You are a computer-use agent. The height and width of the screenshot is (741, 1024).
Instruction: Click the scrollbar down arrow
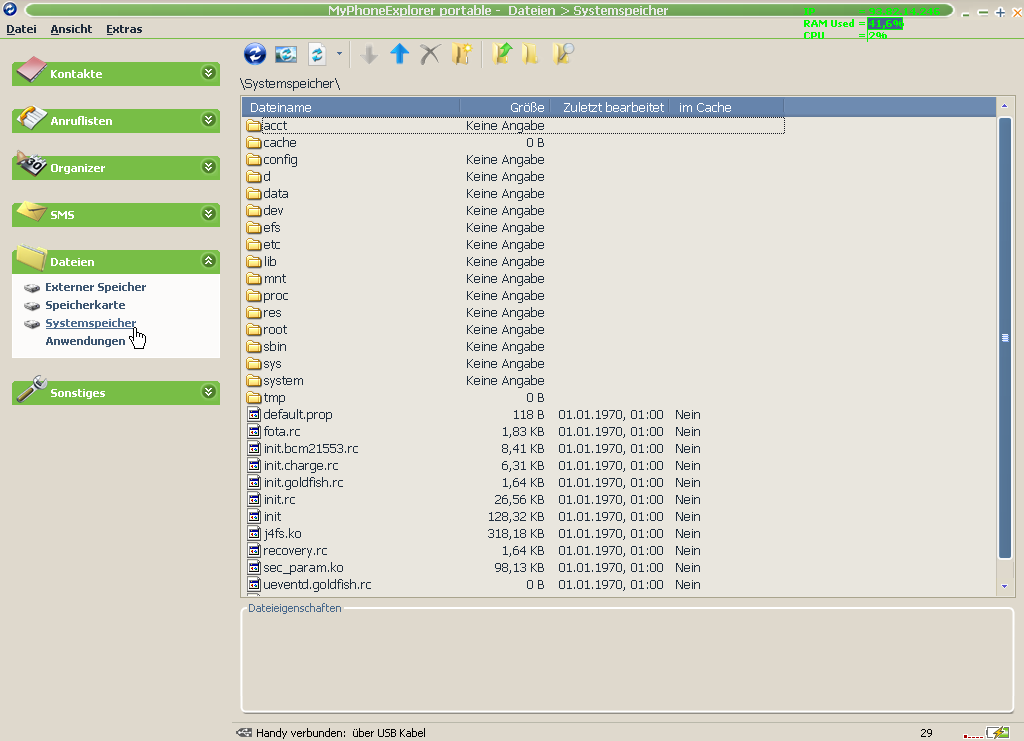tap(1004, 586)
